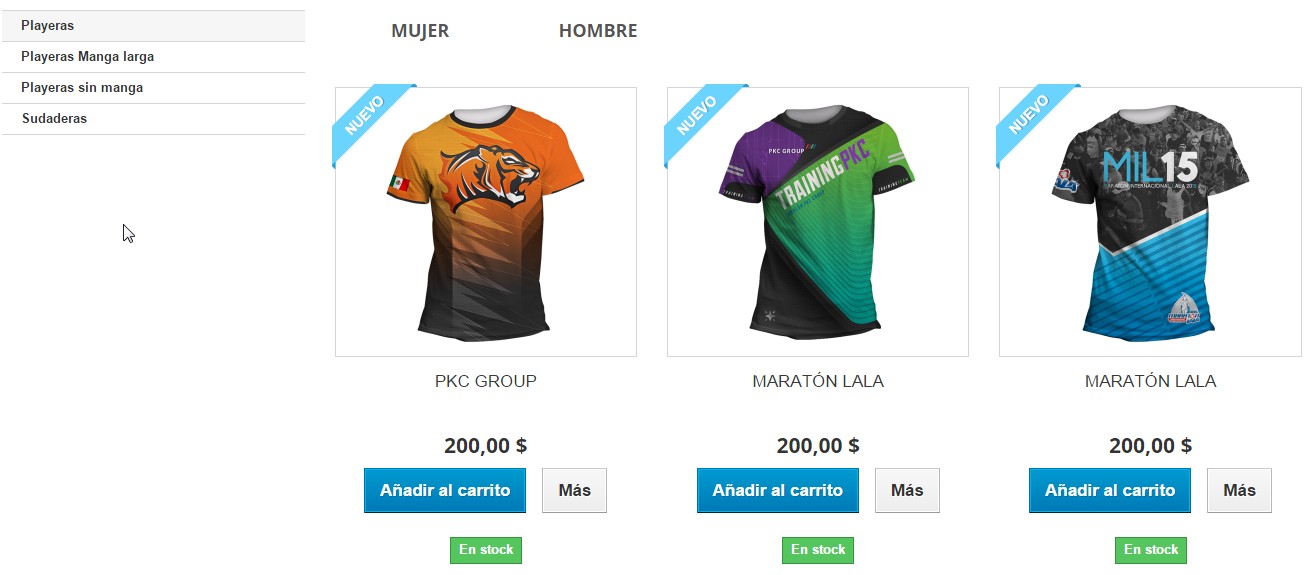
Task: Click the PKC GROUP product title
Action: tap(486, 381)
